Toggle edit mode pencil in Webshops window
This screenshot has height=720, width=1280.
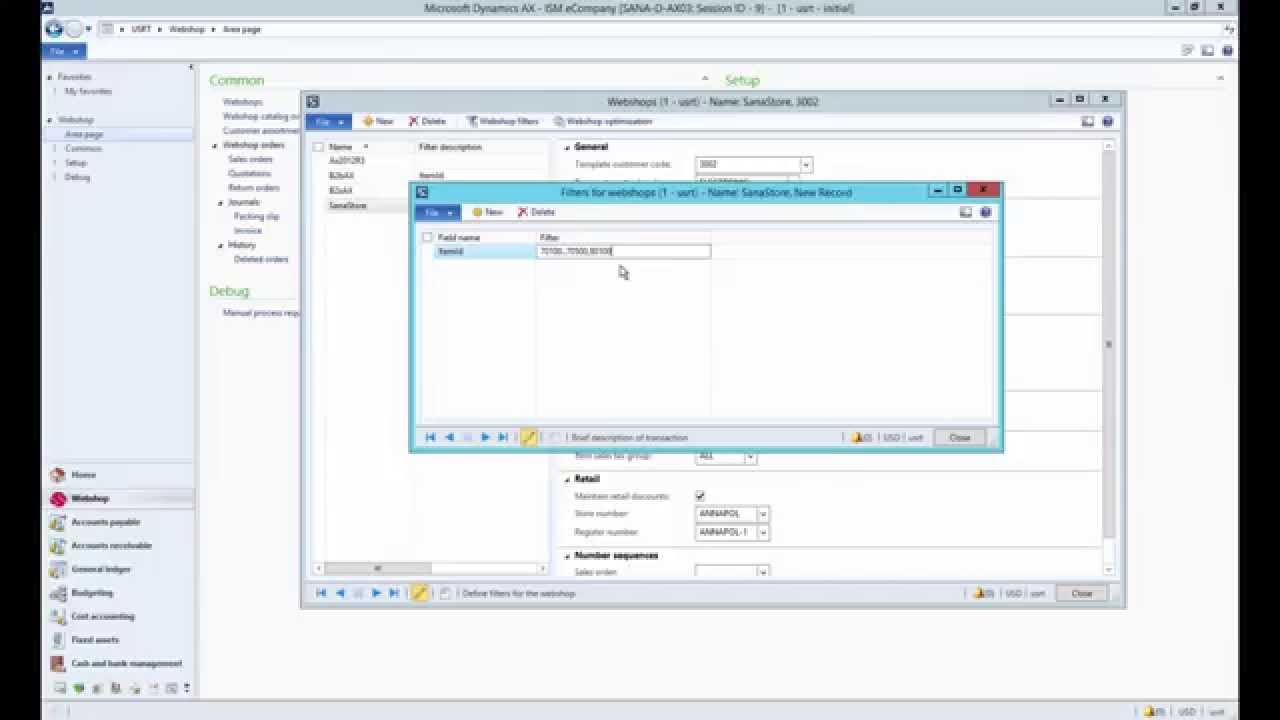pos(420,593)
